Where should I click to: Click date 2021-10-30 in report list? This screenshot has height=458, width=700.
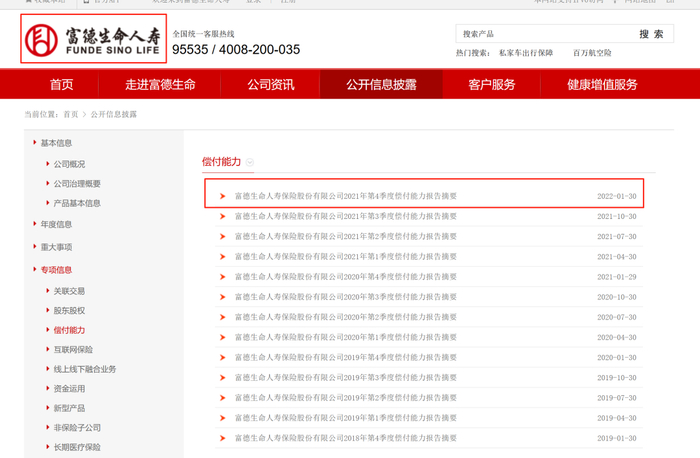617,216
